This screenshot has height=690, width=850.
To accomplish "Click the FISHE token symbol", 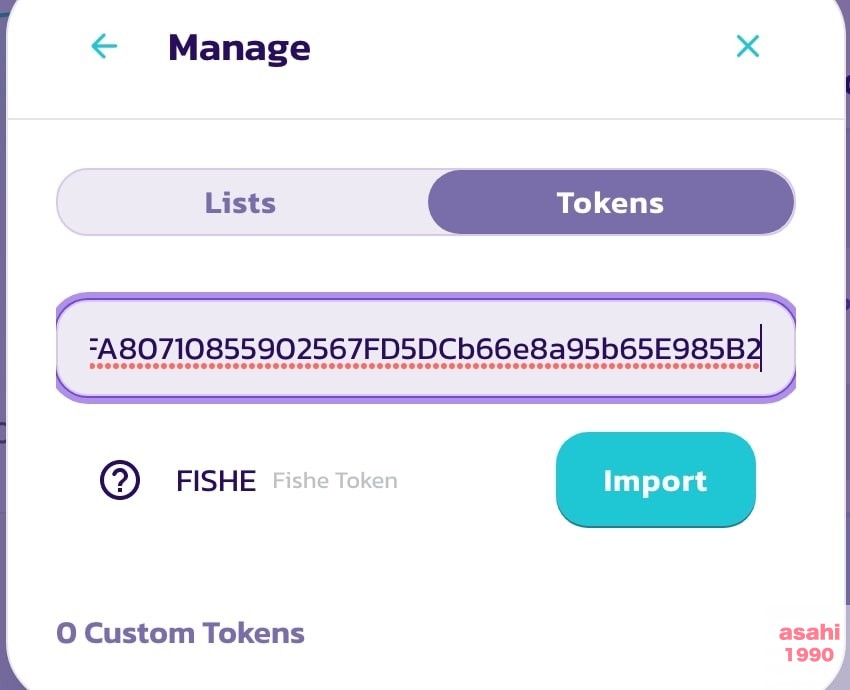I will click(x=216, y=481).
